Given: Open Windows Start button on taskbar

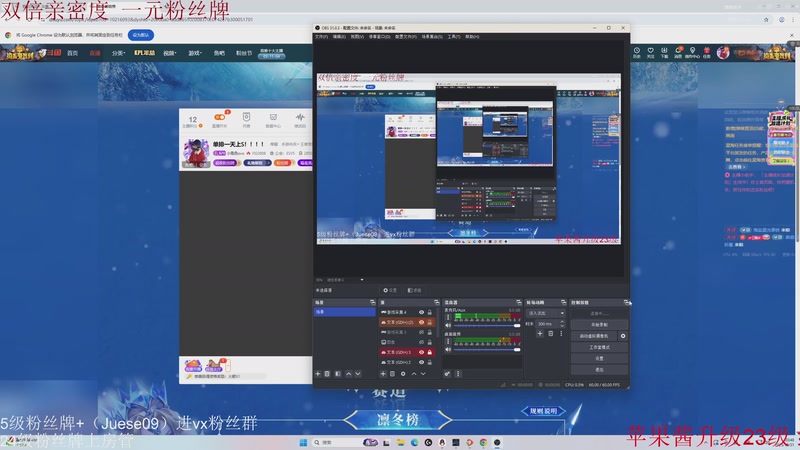Looking at the screenshot, I should coord(303,442).
